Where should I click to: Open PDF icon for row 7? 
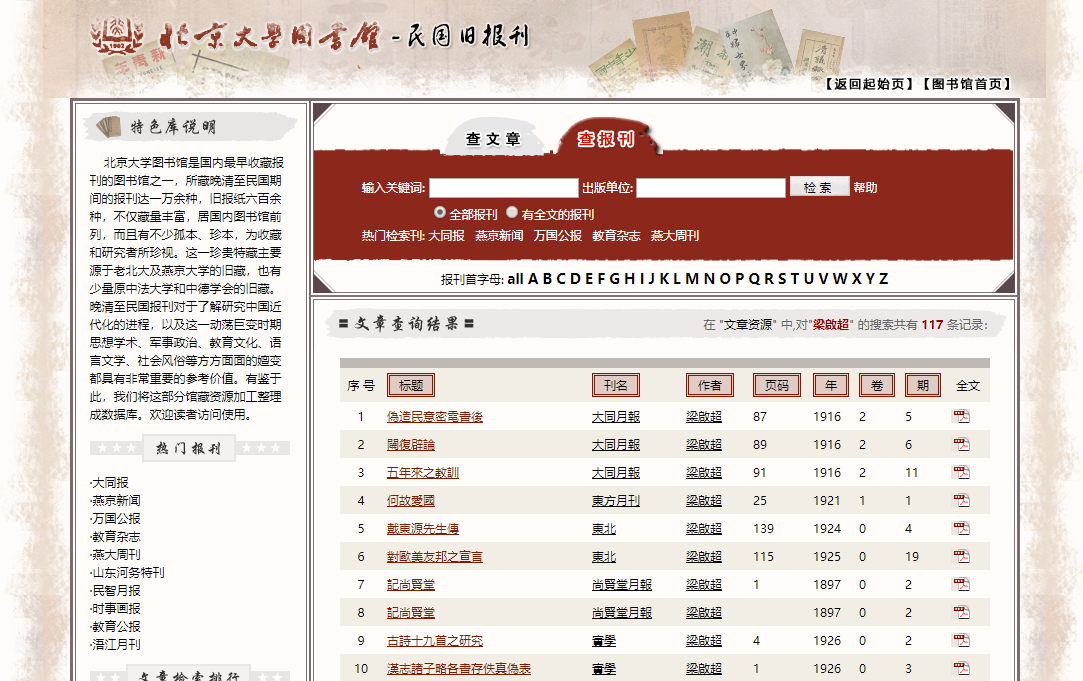point(961,584)
